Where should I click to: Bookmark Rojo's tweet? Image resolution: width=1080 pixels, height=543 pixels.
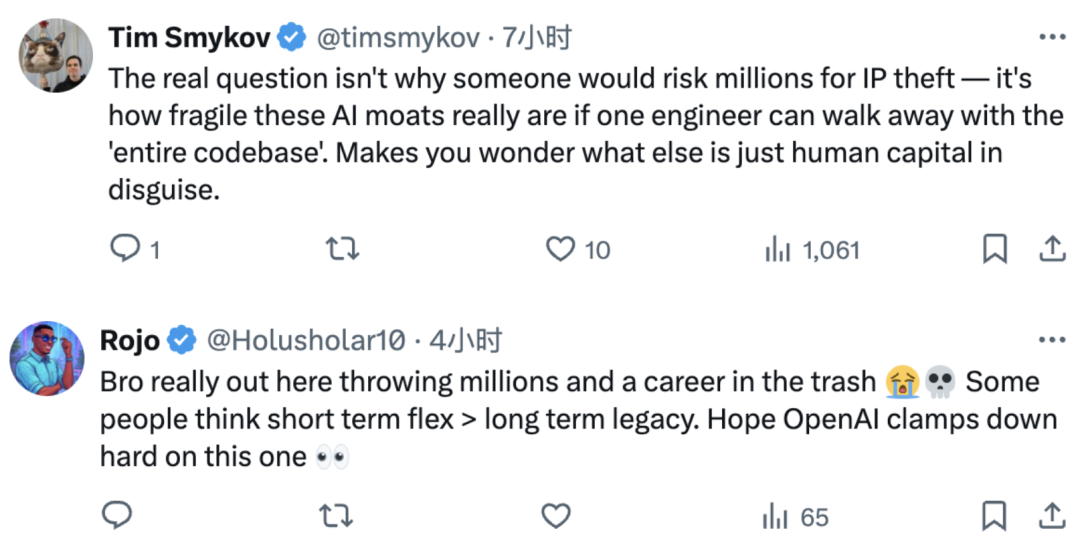pyautogui.click(x=994, y=516)
